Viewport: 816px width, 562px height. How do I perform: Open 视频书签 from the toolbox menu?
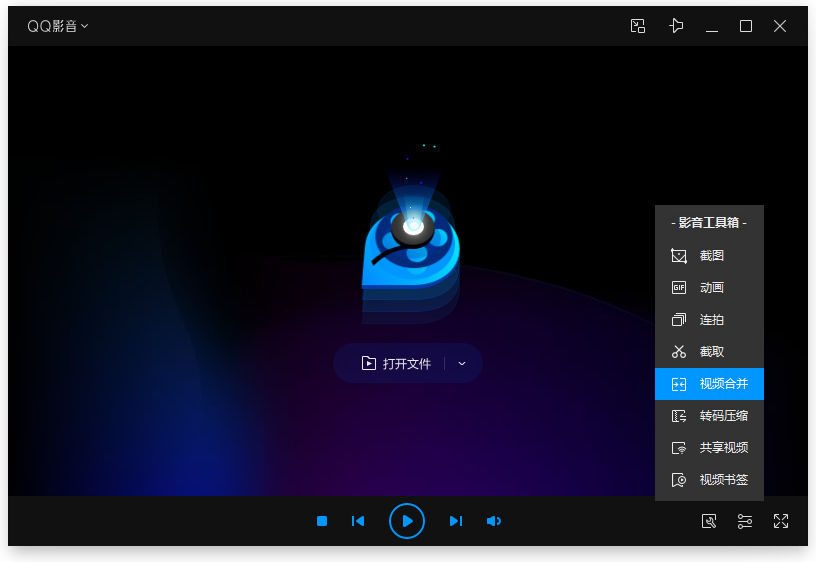pos(710,480)
